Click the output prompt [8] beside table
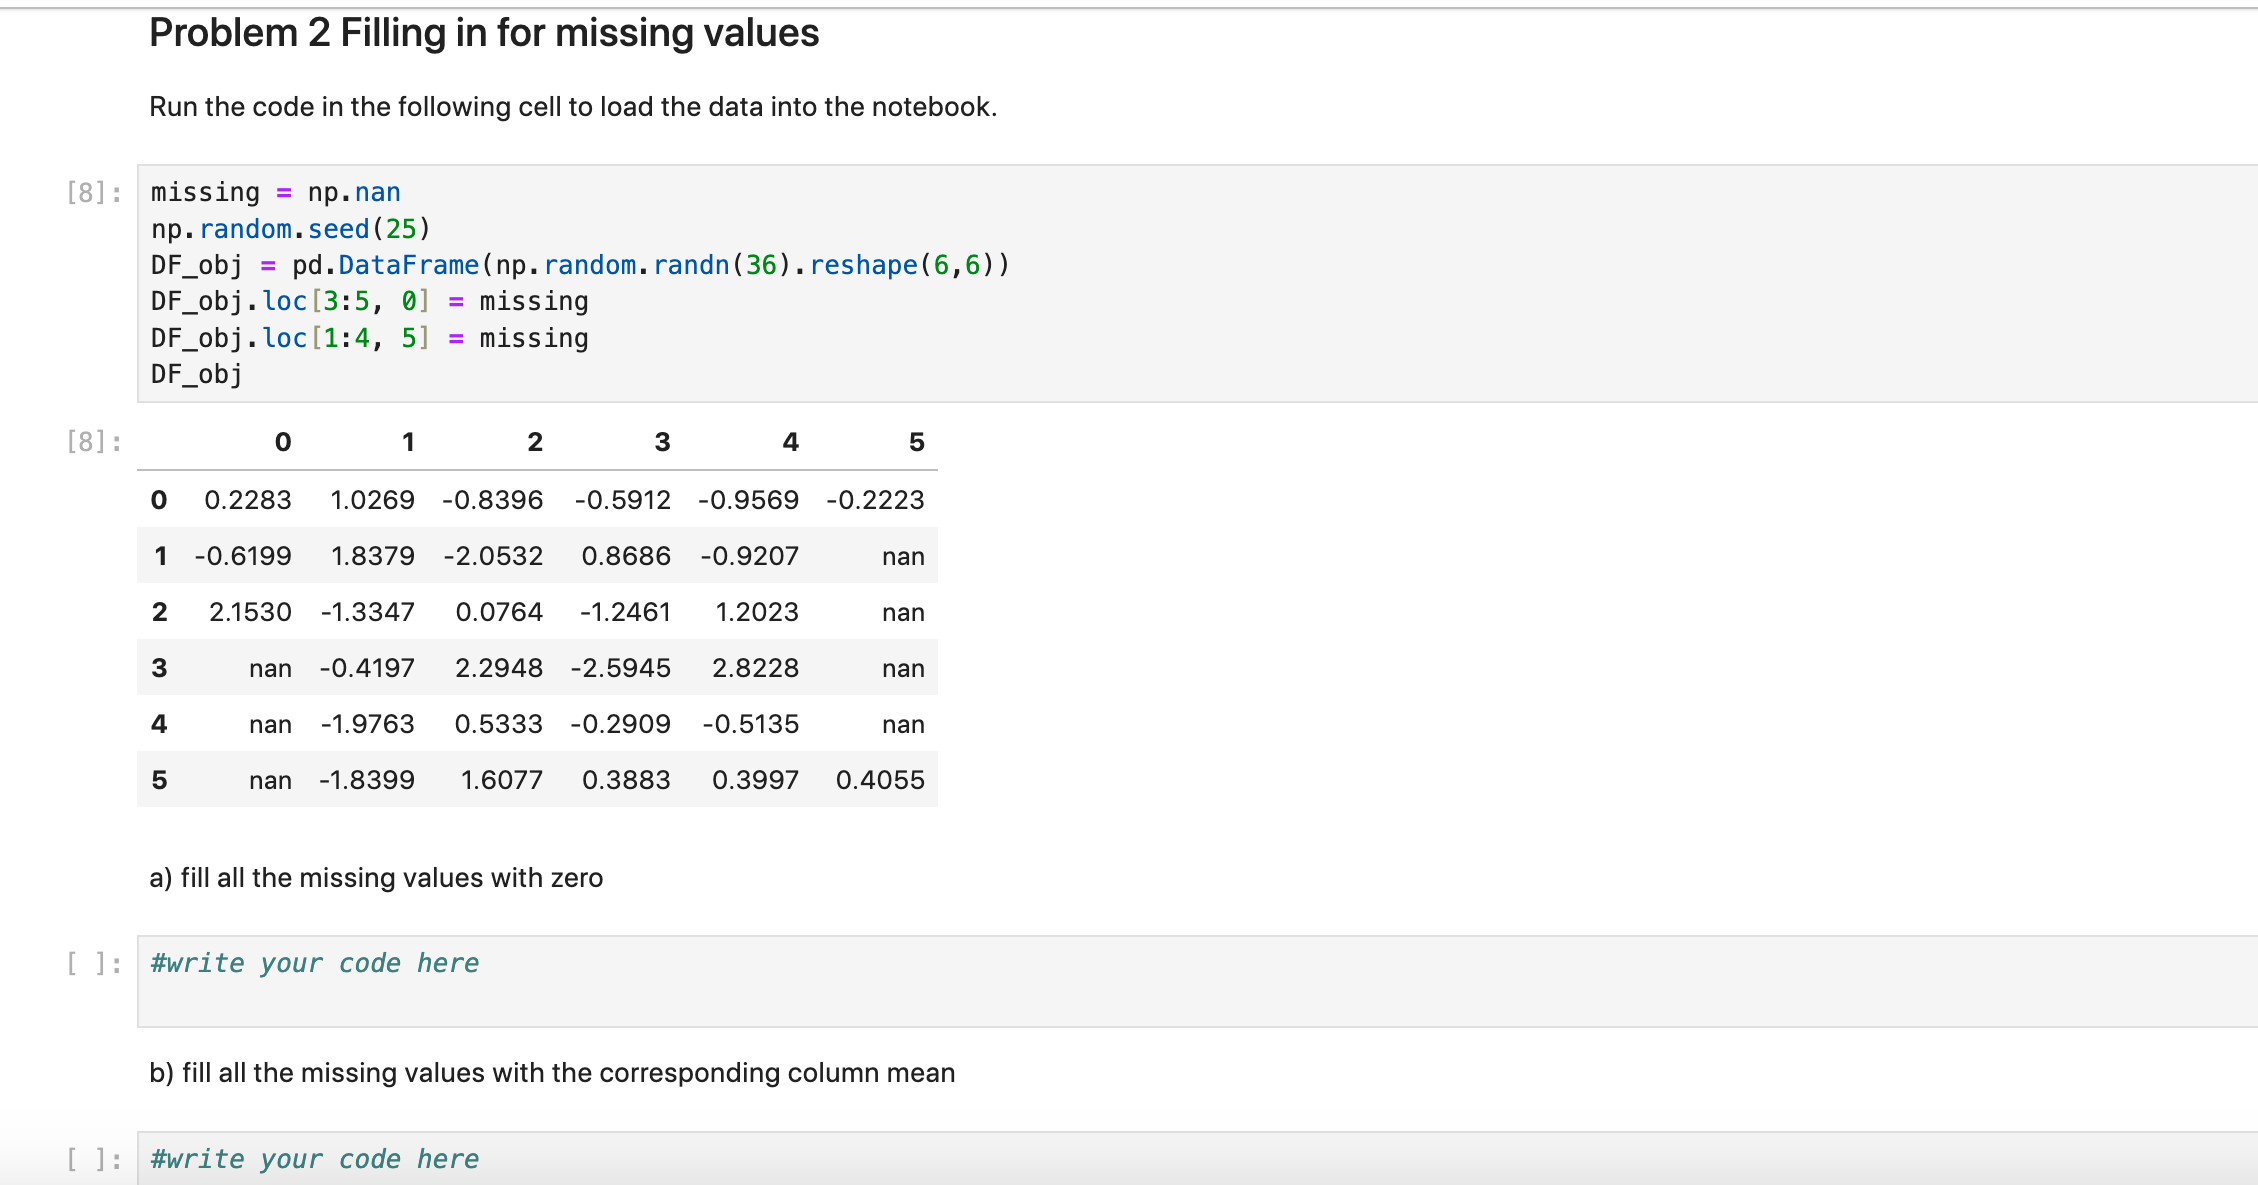Viewport: 2258px width, 1185px height. coord(94,441)
